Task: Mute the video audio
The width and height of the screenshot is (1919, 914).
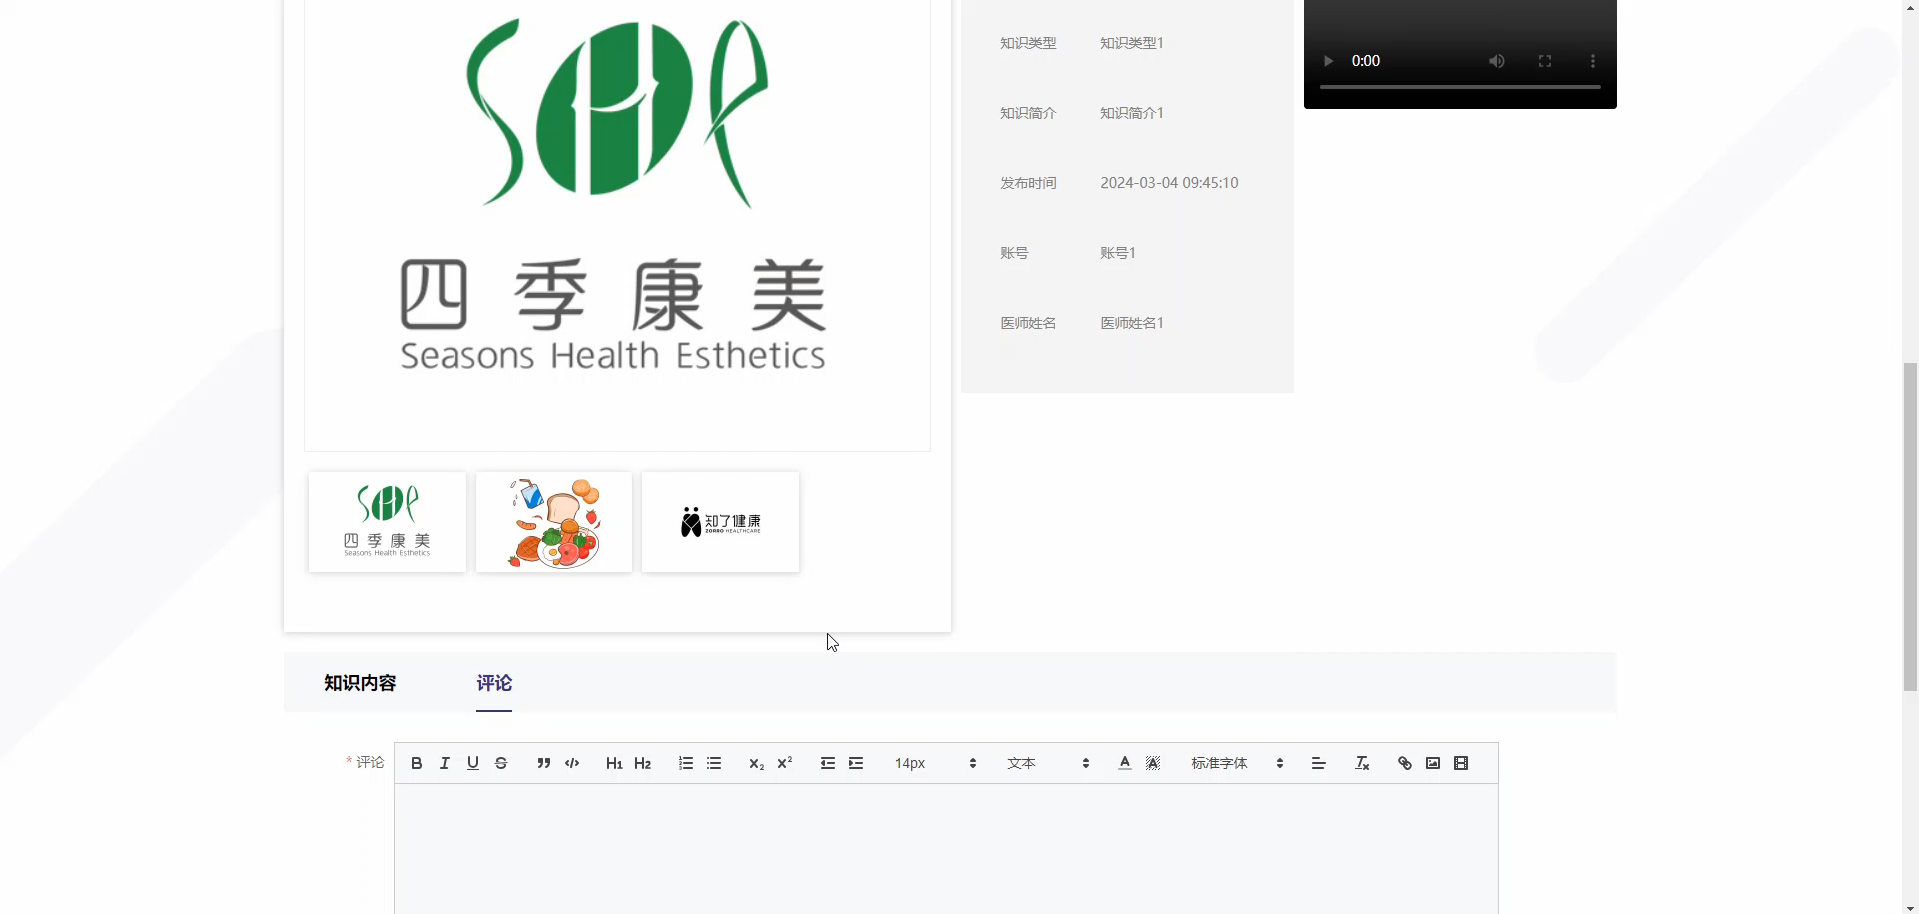Action: click(1497, 61)
